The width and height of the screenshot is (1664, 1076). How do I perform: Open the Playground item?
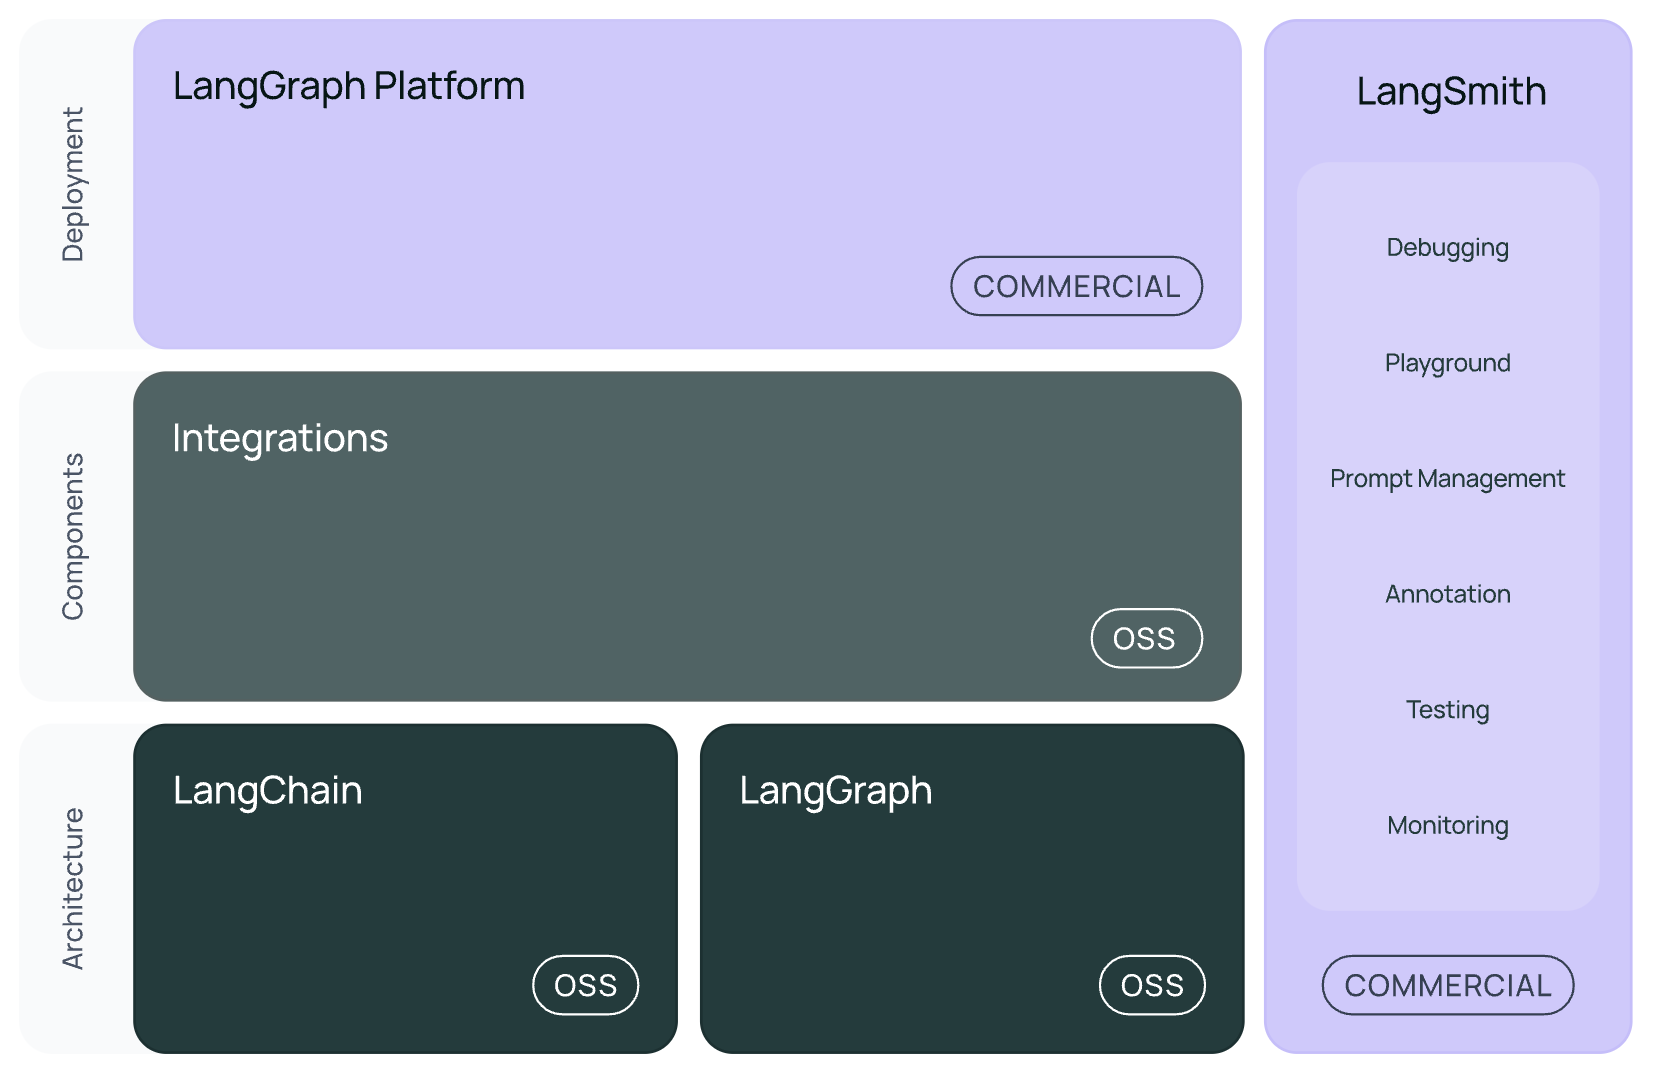tap(1447, 363)
